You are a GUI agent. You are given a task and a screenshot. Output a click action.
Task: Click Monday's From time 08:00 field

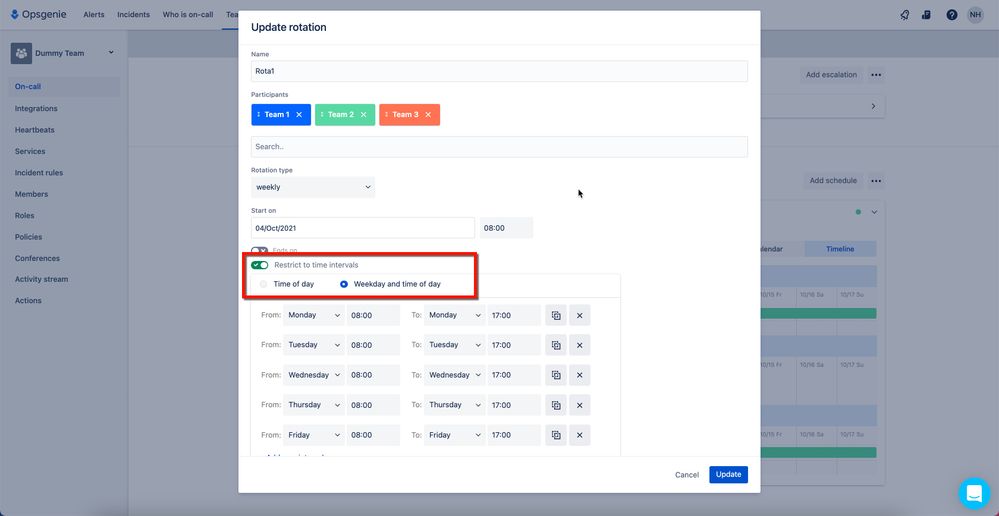coord(373,315)
